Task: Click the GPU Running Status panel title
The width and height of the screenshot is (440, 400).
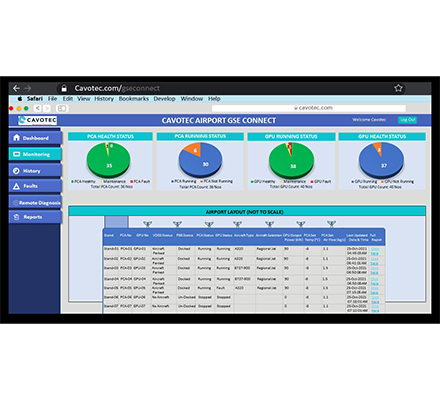Action: (x=291, y=136)
